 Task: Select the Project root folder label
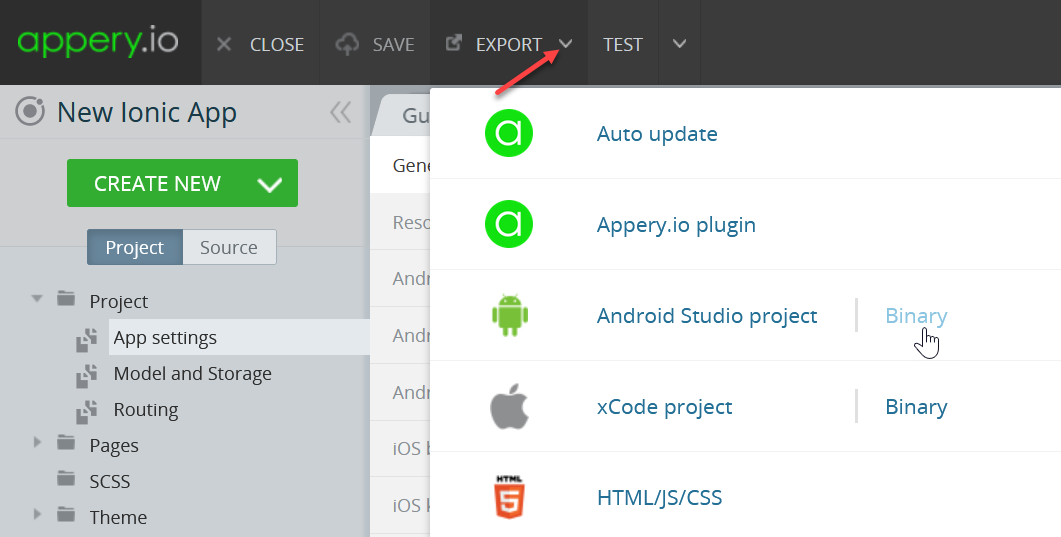pyautogui.click(x=118, y=301)
